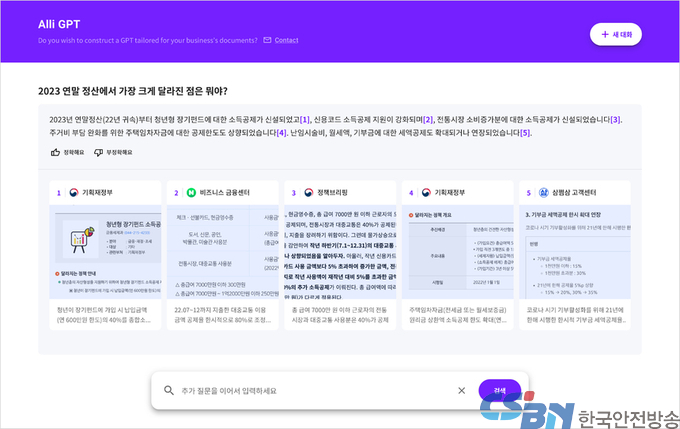
Task: Click source title 비즈니스 금융센터
Action: click(x=225, y=192)
